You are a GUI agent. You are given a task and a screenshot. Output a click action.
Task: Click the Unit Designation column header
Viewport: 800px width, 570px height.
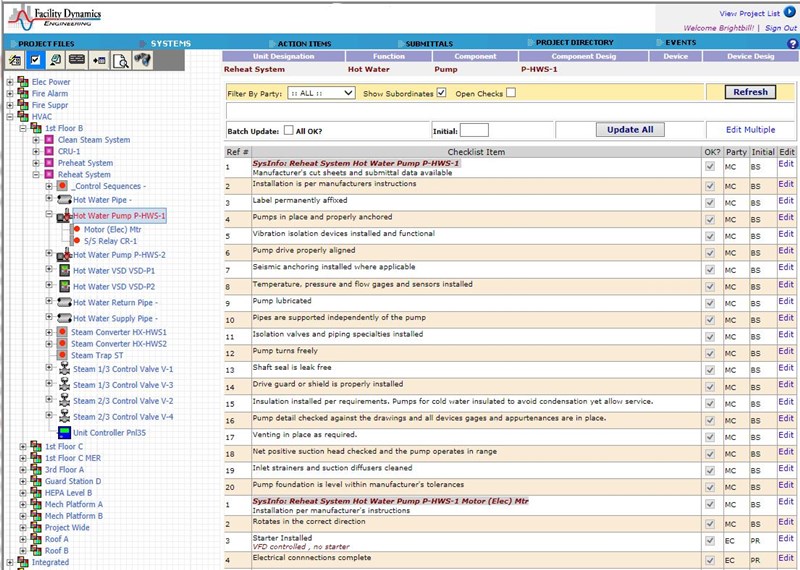pos(283,56)
